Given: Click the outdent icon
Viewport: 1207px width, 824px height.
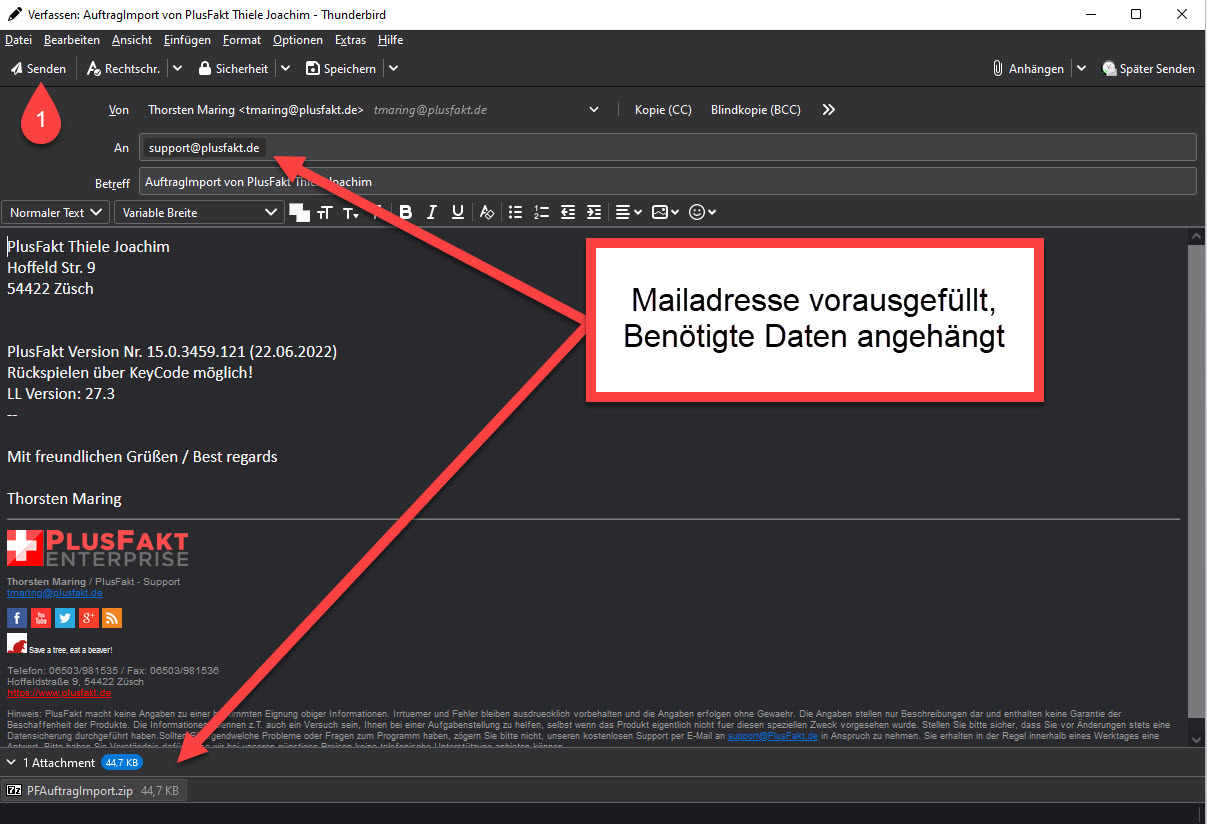Looking at the screenshot, I should tap(568, 212).
